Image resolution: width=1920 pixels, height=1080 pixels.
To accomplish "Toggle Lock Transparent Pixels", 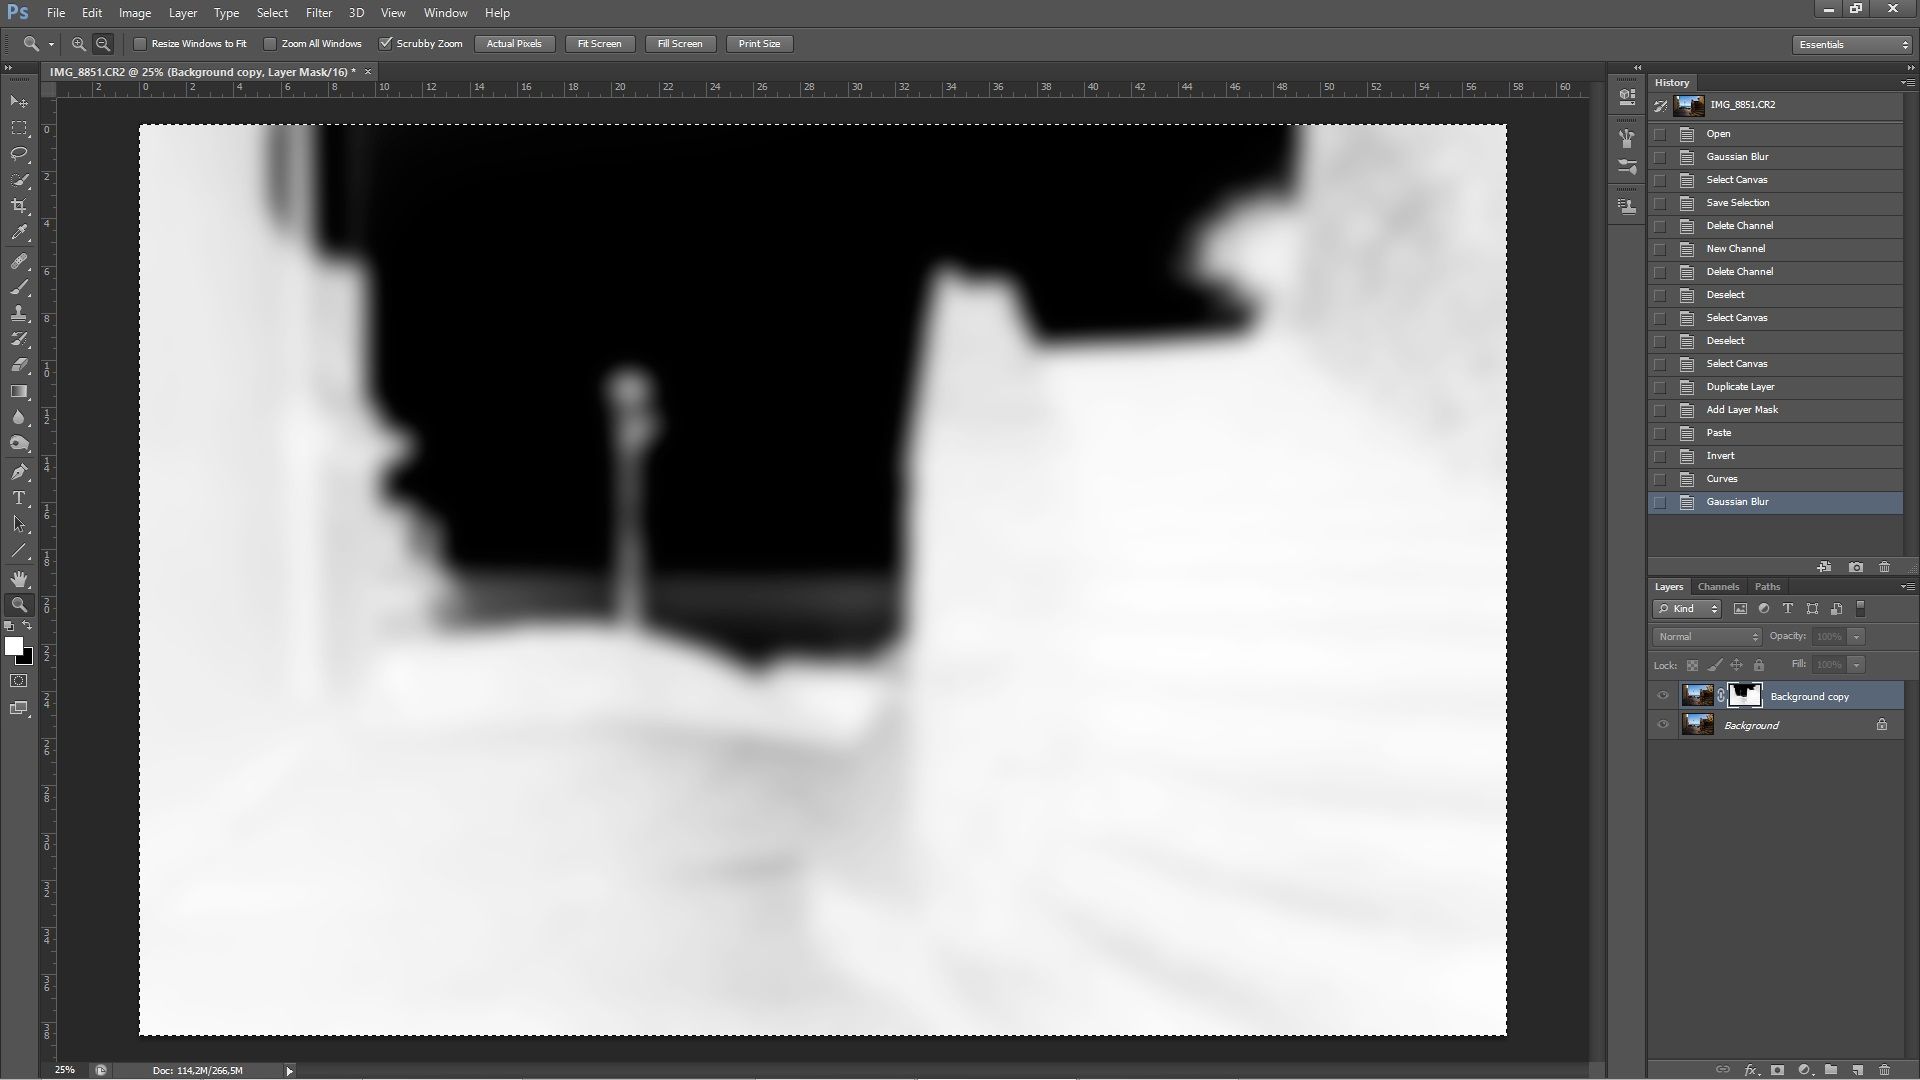I will point(1692,665).
